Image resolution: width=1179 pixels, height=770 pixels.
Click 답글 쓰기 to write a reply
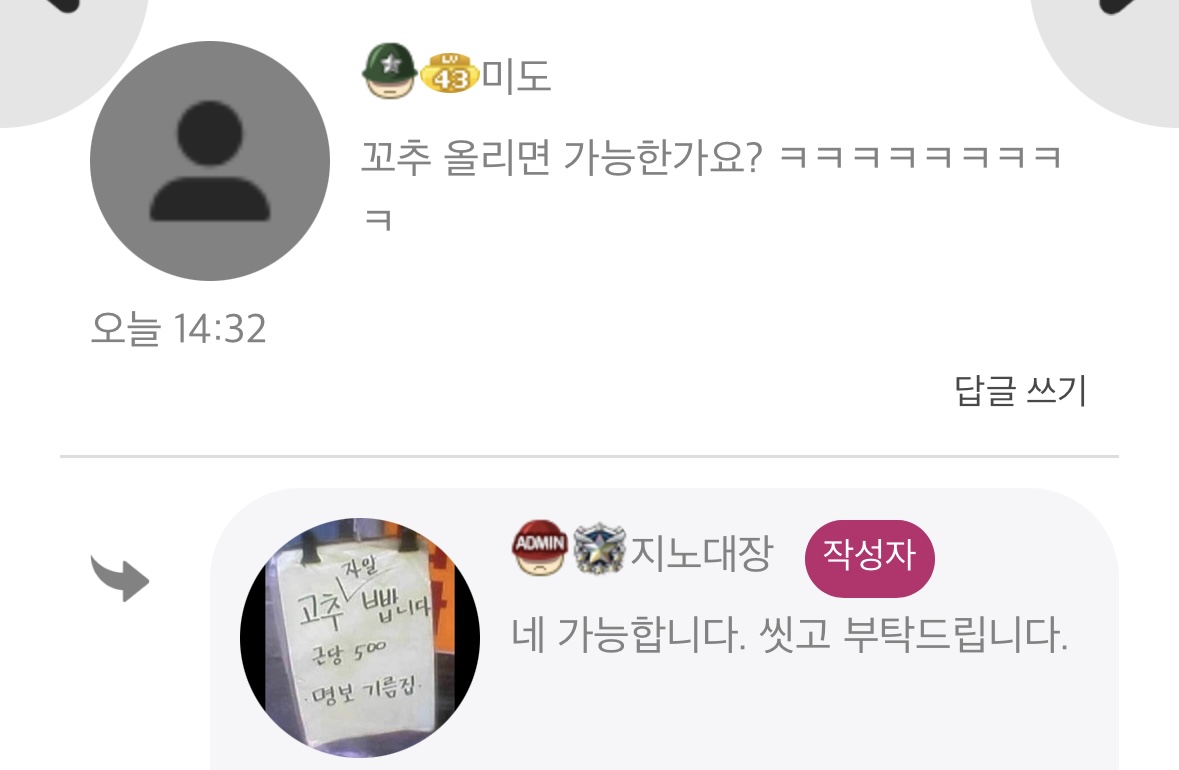pos(1020,390)
